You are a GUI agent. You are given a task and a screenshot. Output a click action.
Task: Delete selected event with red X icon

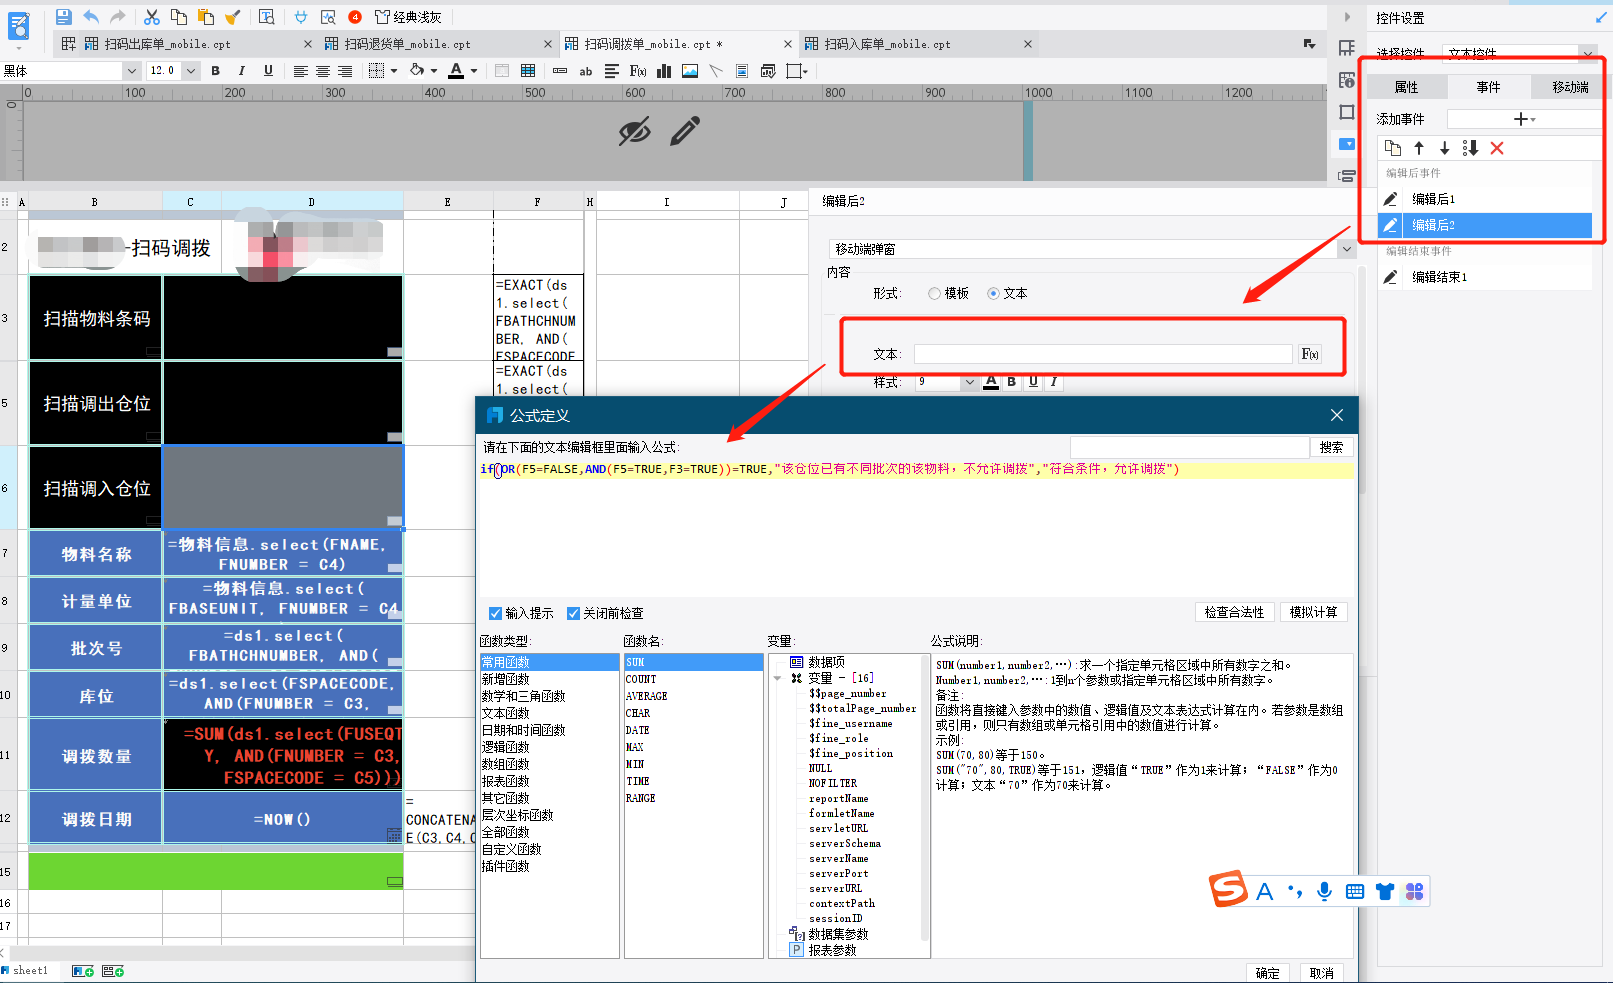click(x=1497, y=148)
